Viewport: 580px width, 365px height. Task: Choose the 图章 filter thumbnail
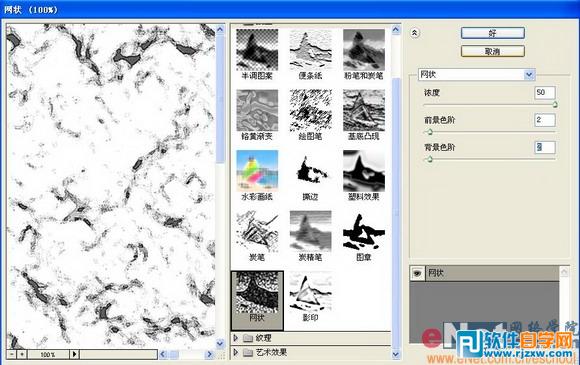pyautogui.click(x=364, y=231)
